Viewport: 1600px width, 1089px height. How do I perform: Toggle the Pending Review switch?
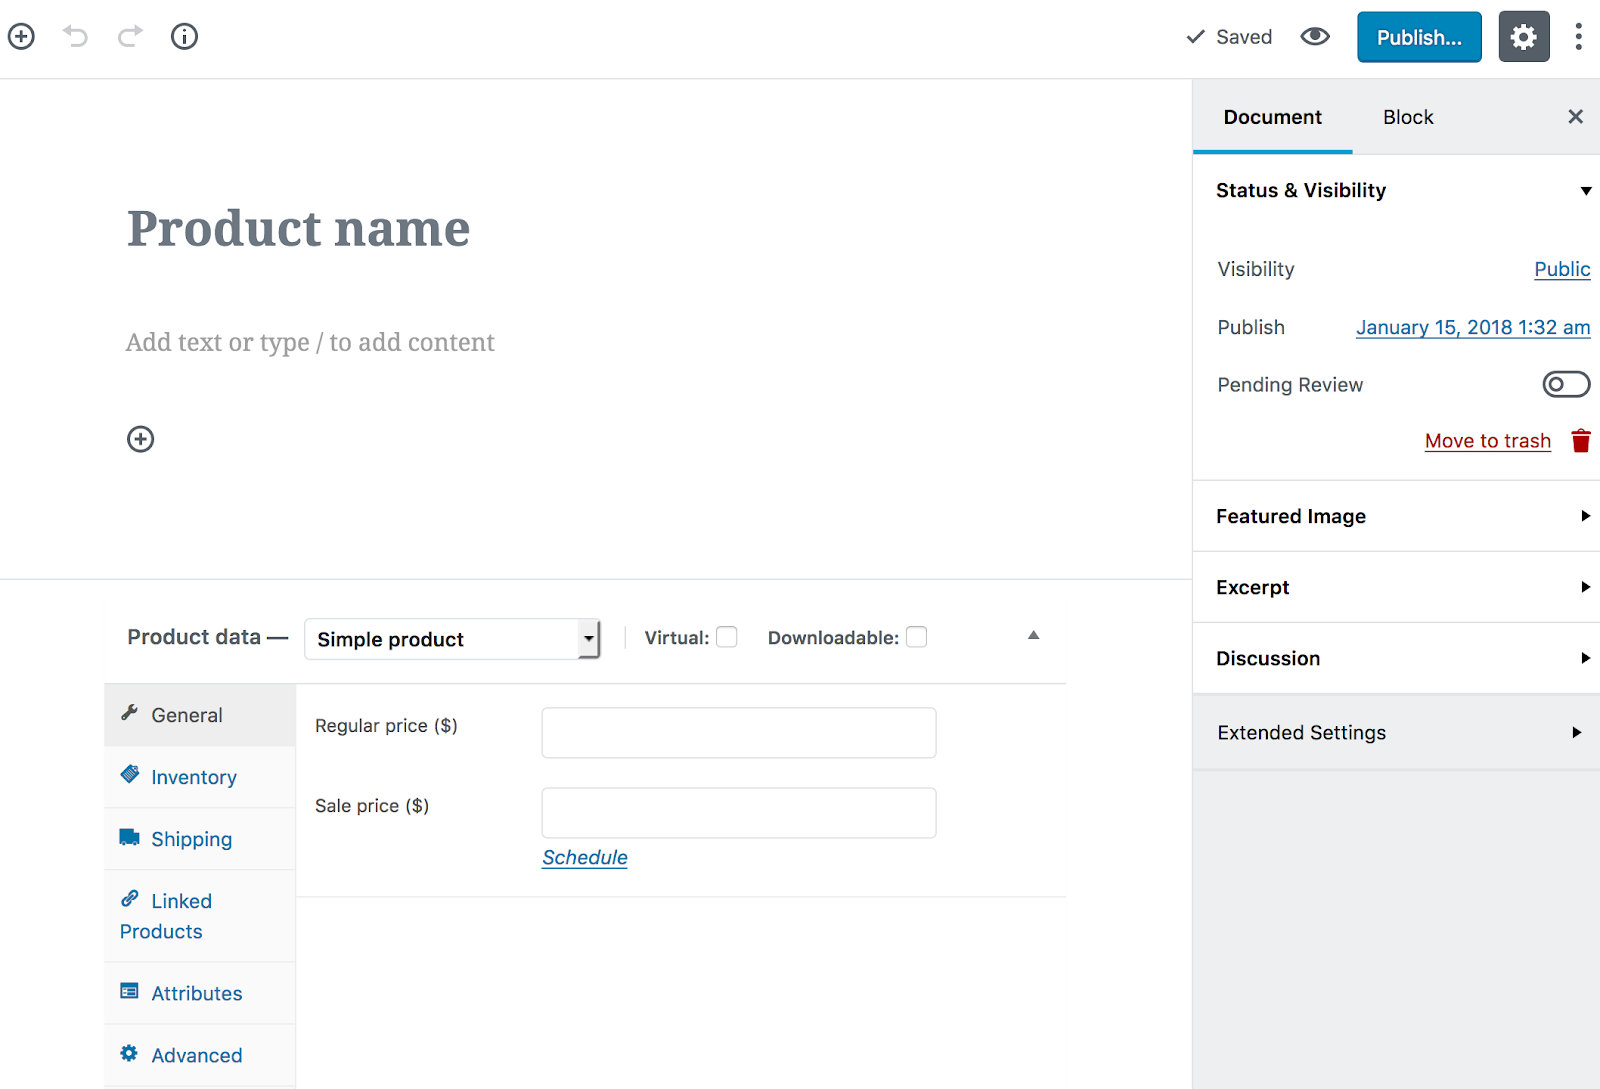[1565, 384]
